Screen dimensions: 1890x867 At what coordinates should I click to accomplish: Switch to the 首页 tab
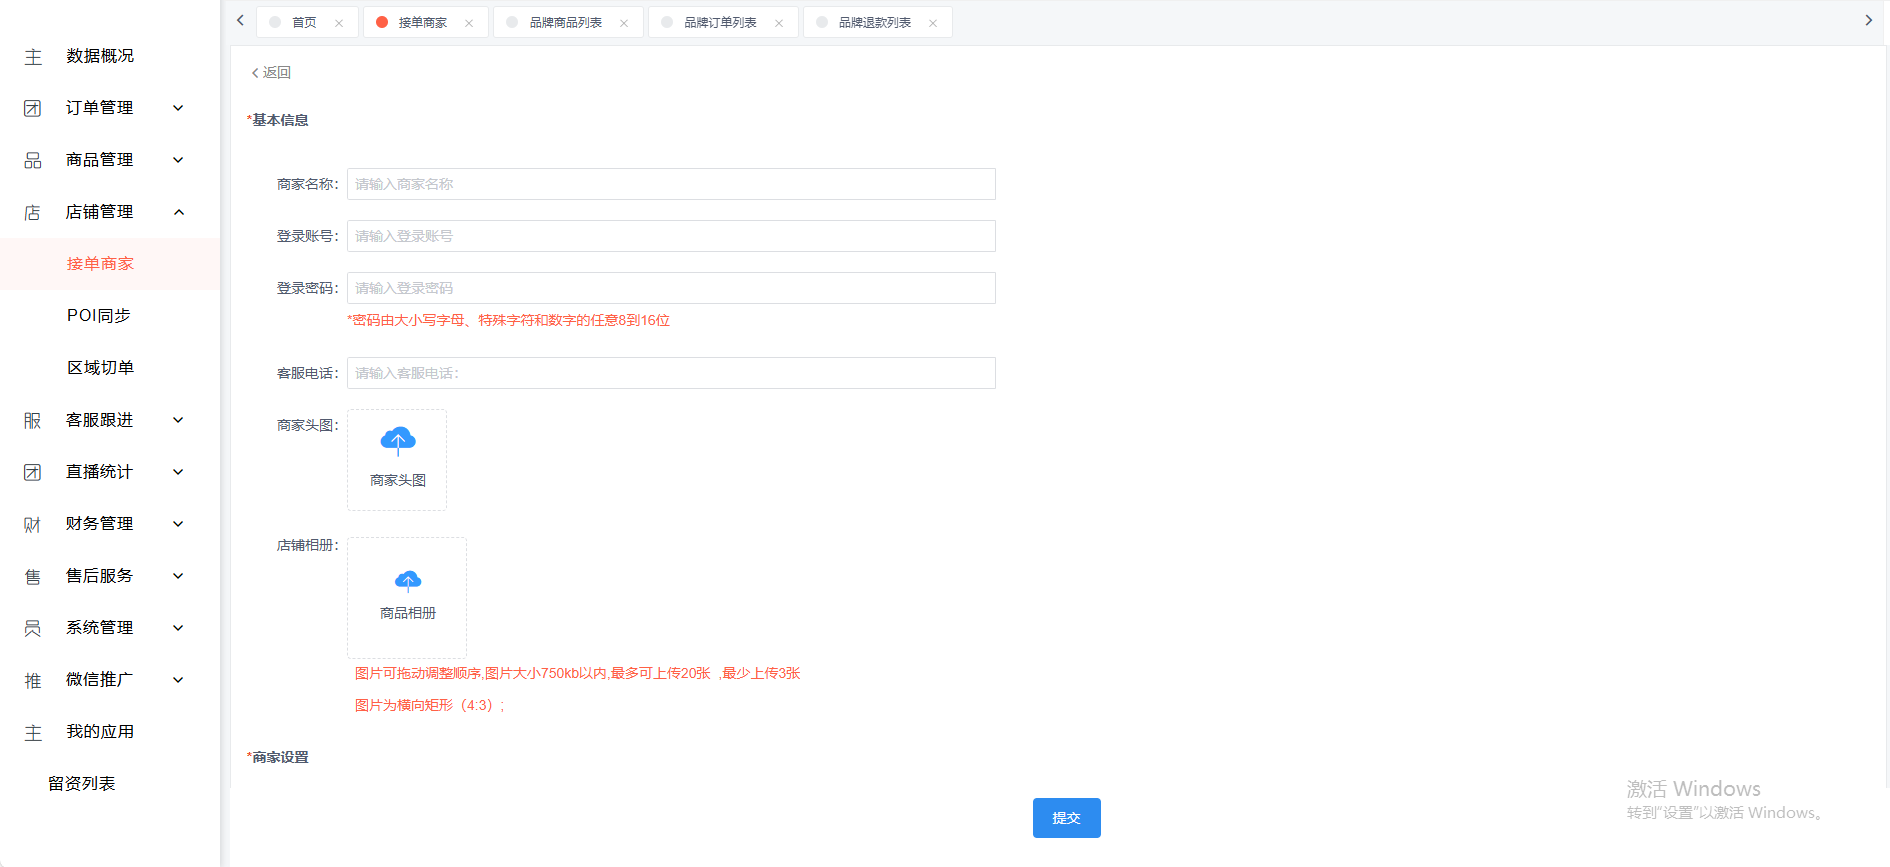(x=304, y=22)
